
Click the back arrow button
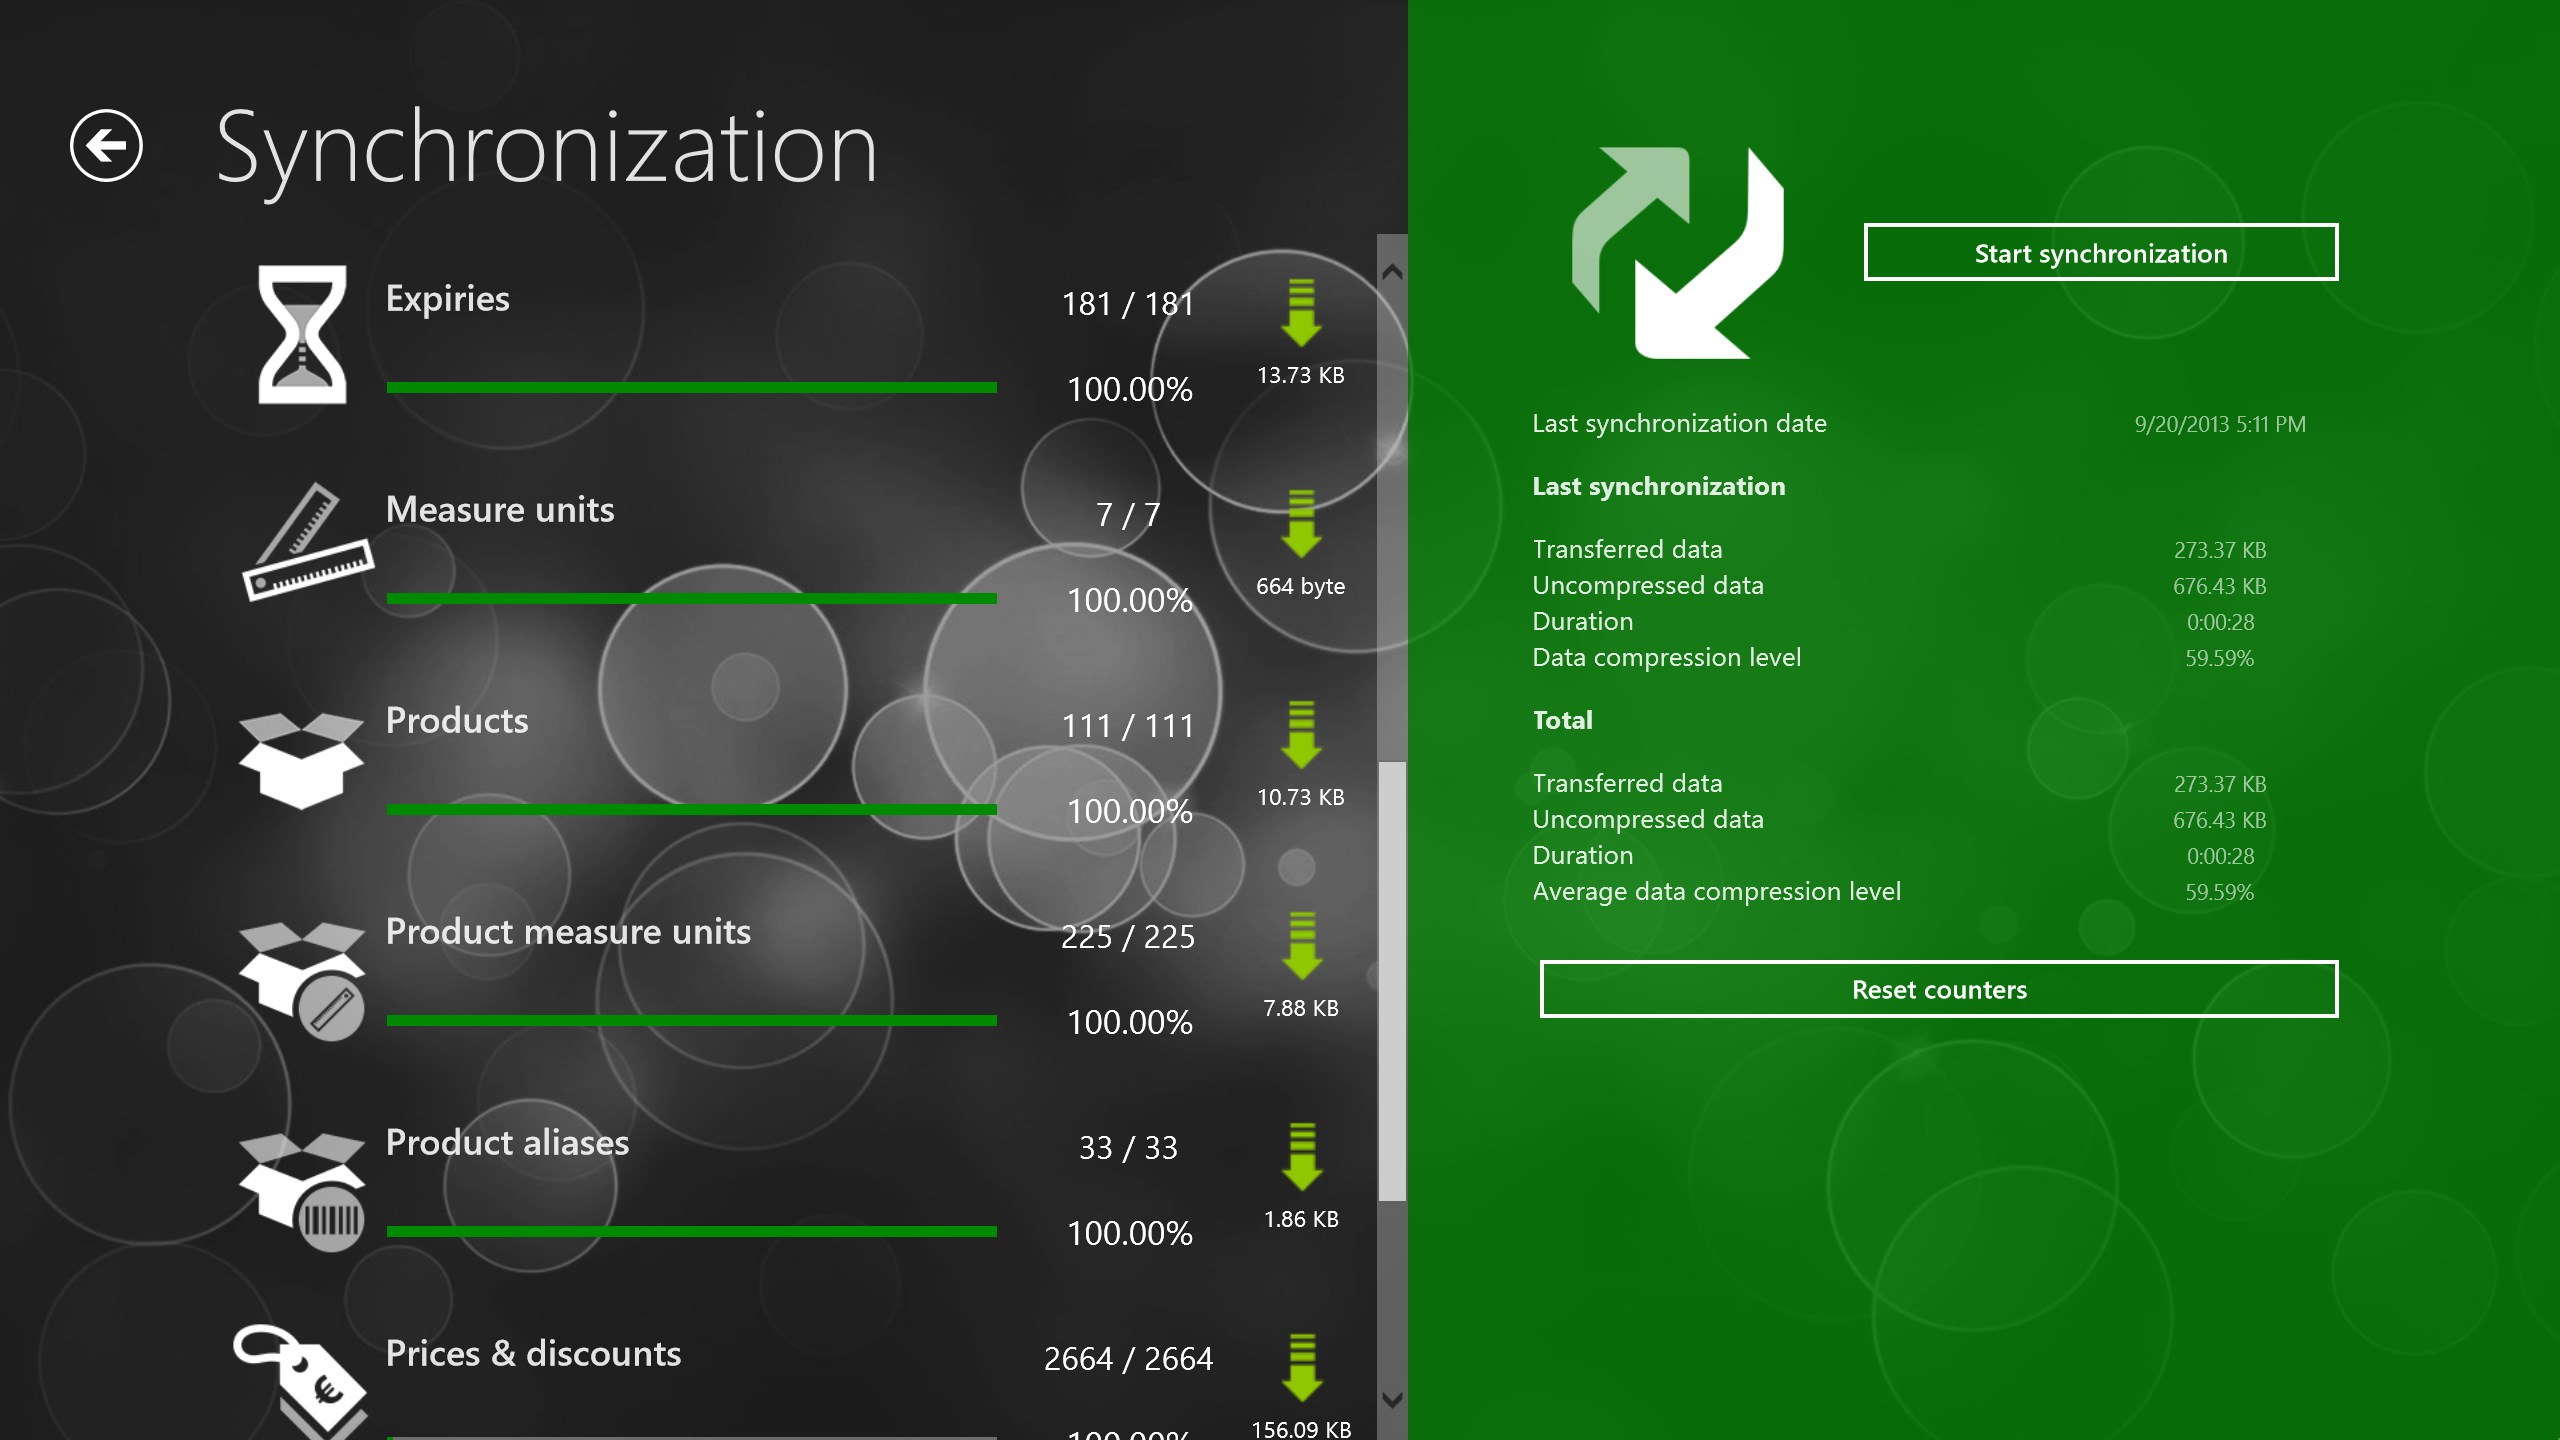106,146
